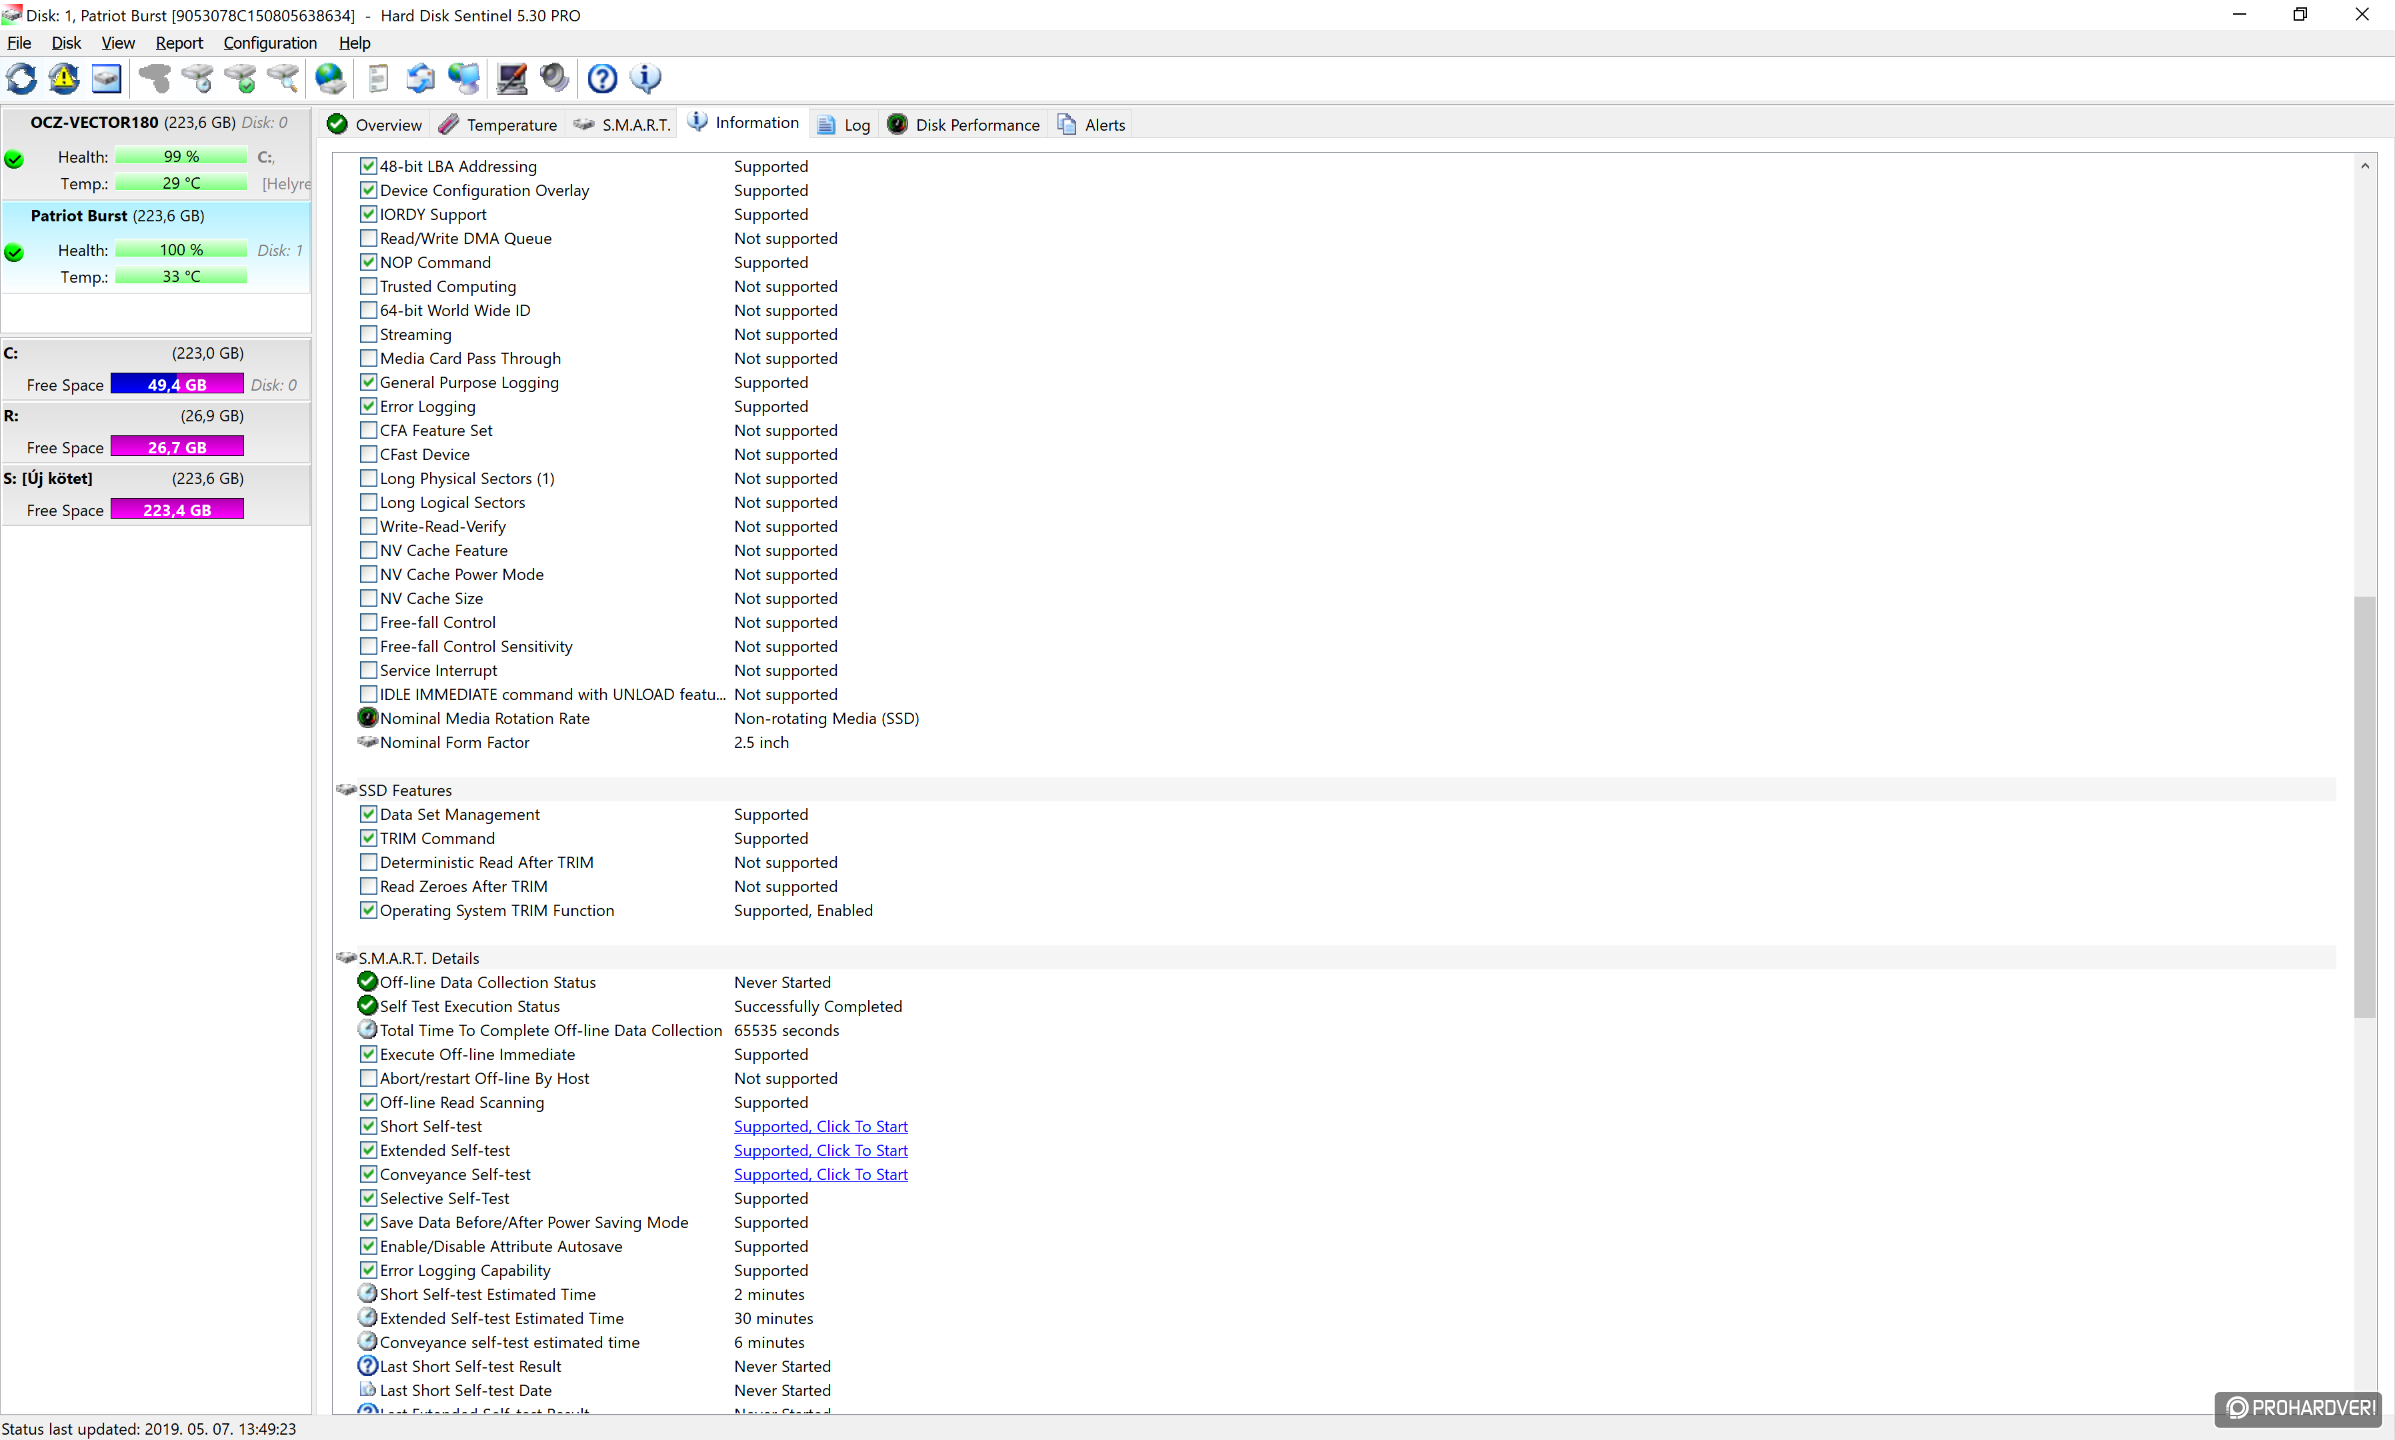This screenshot has width=2395, height=1440.
Task: Click the Deterministic Read After TRIM checkbox
Action: click(369, 862)
